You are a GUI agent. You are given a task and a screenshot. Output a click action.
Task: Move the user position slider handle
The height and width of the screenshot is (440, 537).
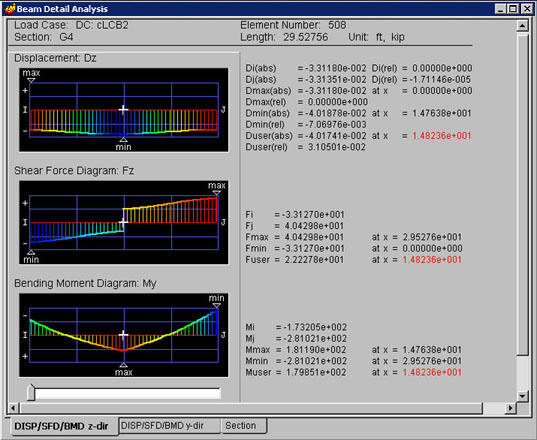coord(31,392)
